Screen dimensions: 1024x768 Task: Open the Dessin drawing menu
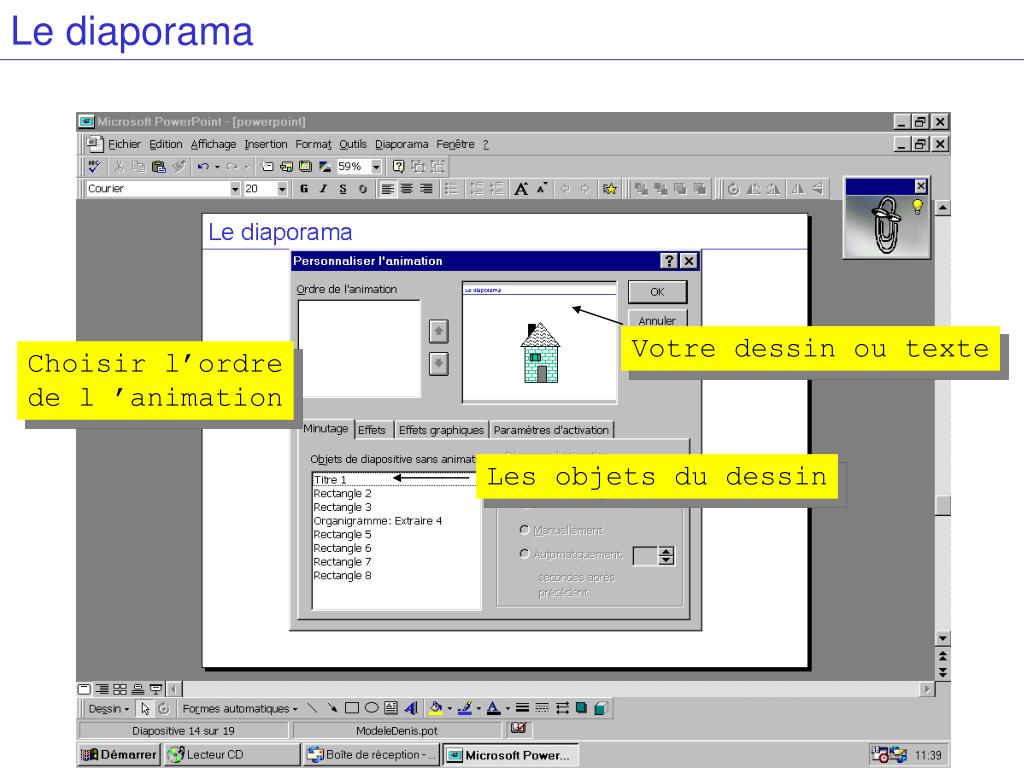pos(108,709)
